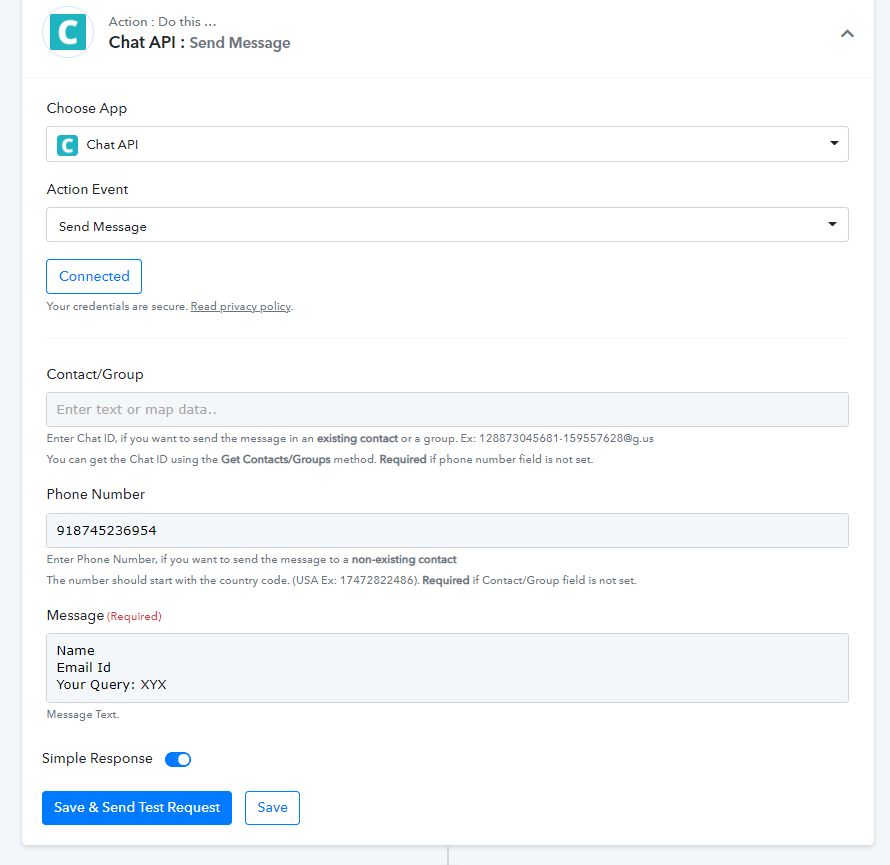Toggle the Simple Response switch
The width and height of the screenshot is (890, 865).
coord(178,759)
